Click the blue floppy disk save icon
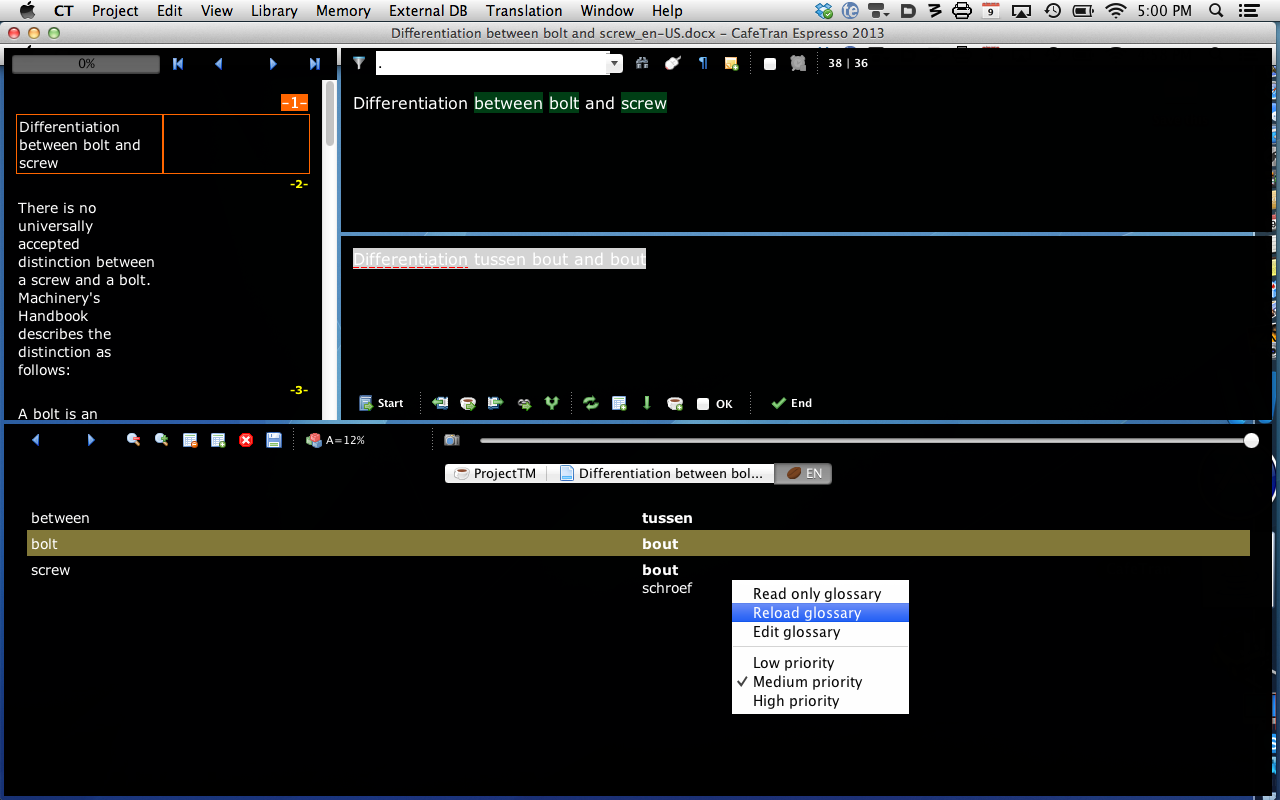This screenshot has width=1280, height=800. [x=274, y=440]
